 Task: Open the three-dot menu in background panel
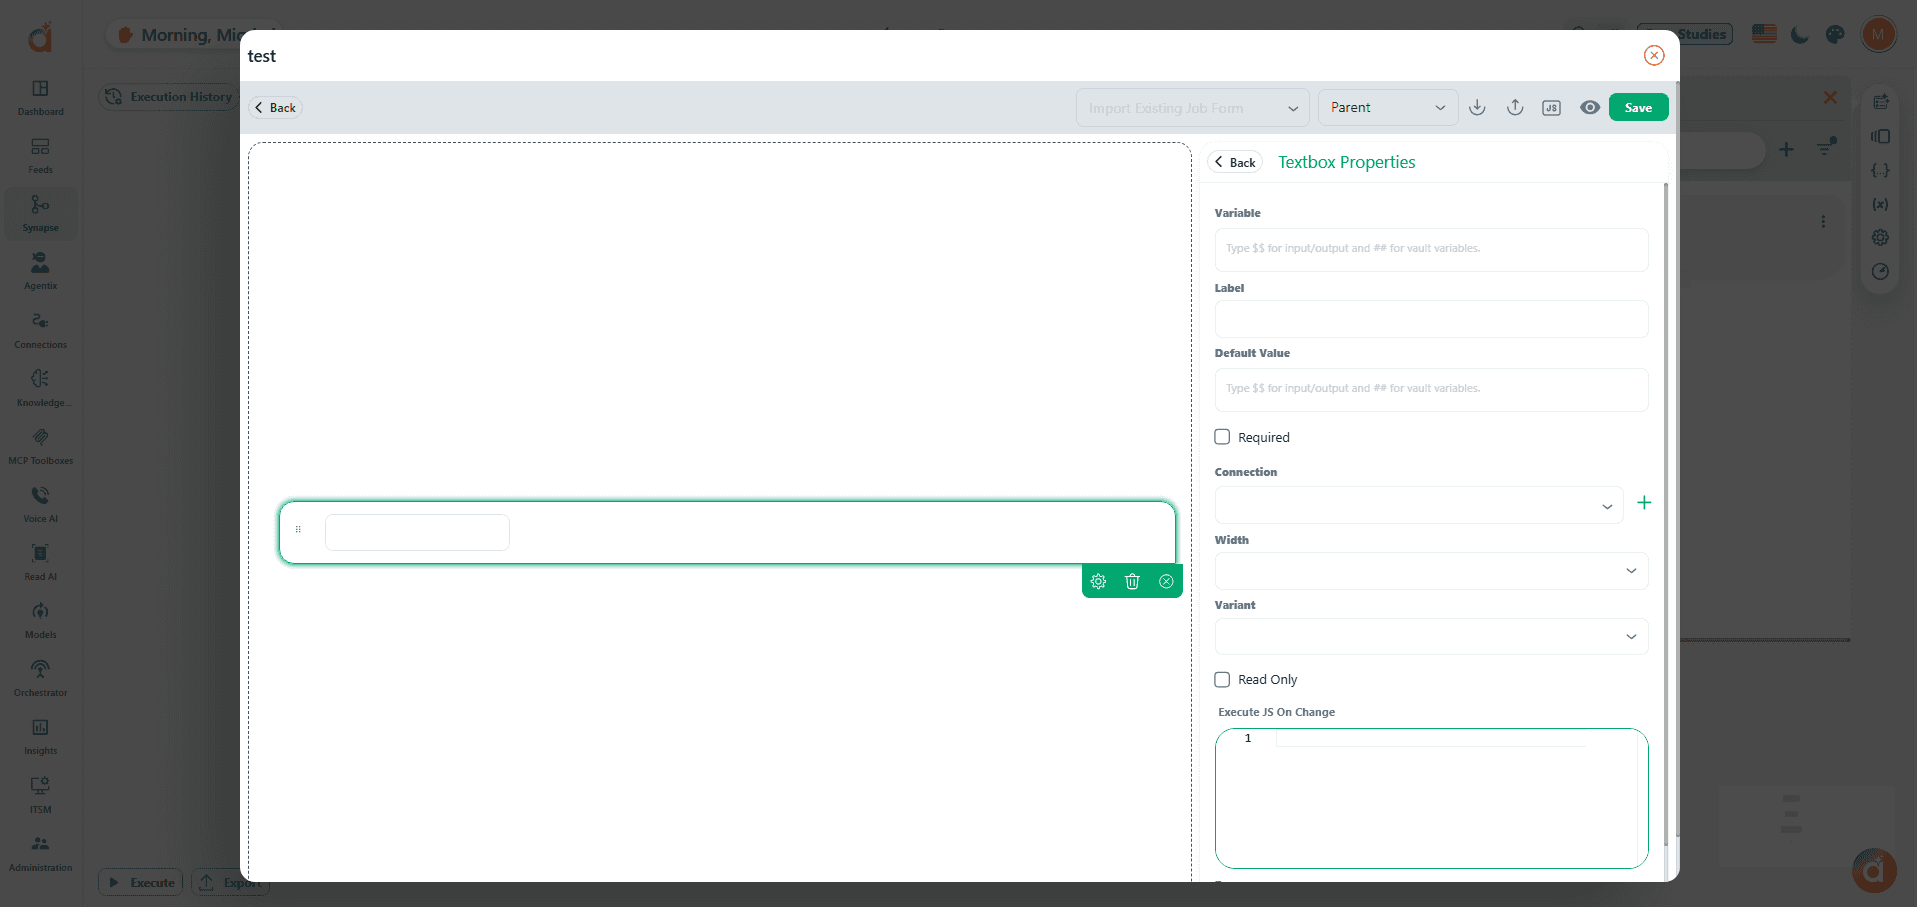1823,221
